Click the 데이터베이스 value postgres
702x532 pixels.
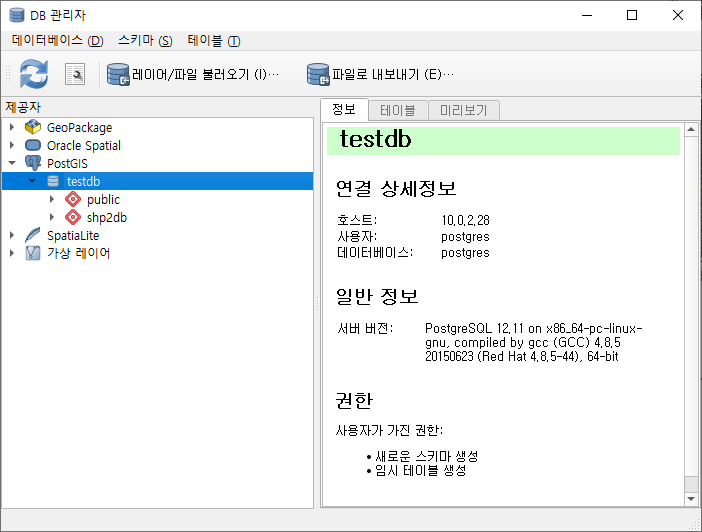pyautogui.click(x=465, y=253)
